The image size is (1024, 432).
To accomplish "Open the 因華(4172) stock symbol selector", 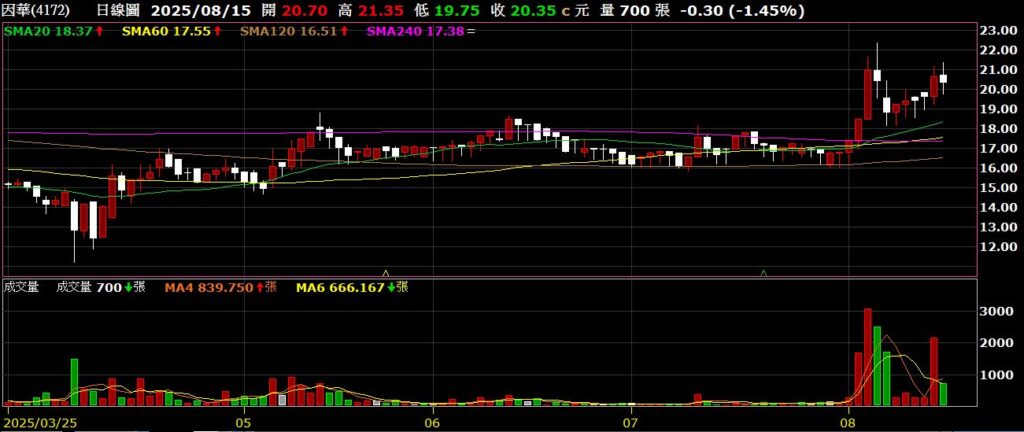I will 37,11.
